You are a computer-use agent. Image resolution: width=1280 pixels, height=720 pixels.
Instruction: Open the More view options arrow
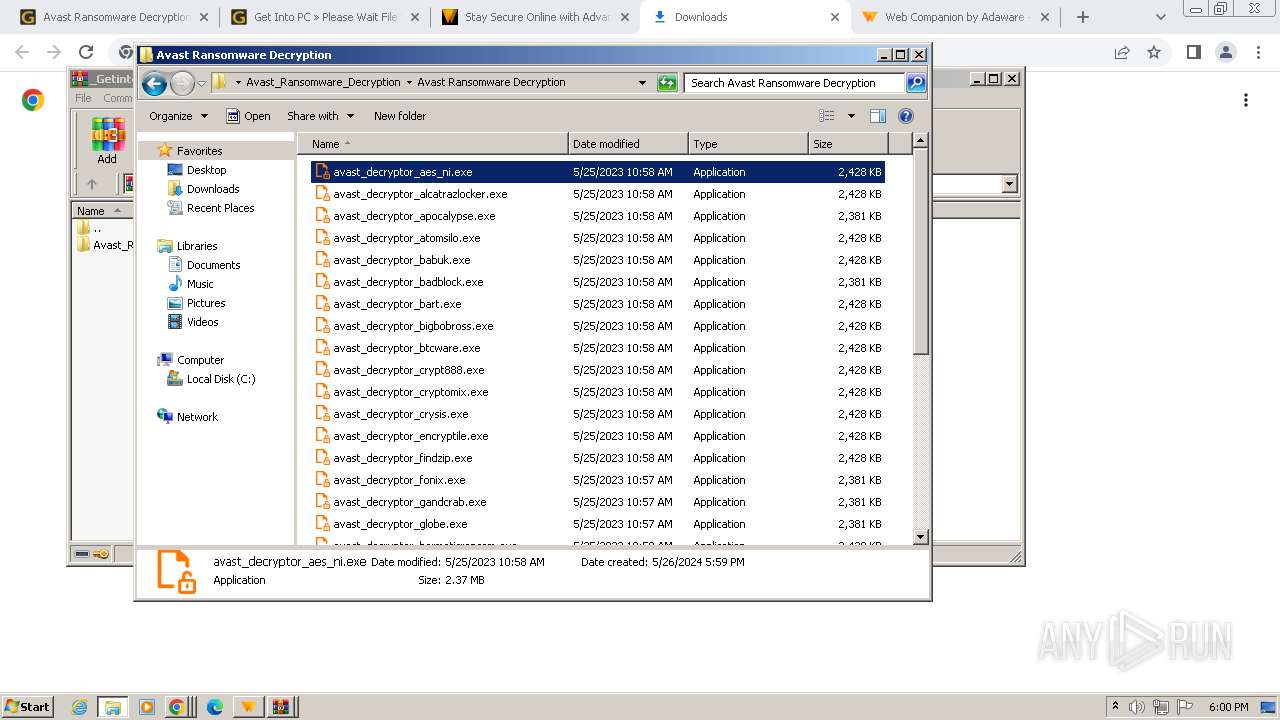[851, 116]
